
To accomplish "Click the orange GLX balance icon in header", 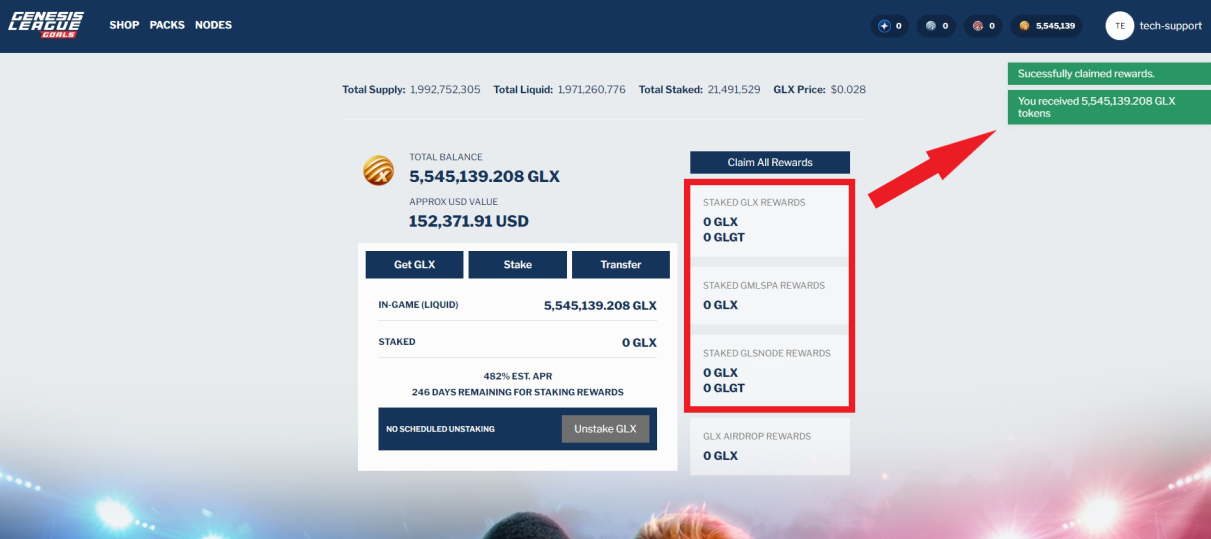I will pyautogui.click(x=1024, y=26).
